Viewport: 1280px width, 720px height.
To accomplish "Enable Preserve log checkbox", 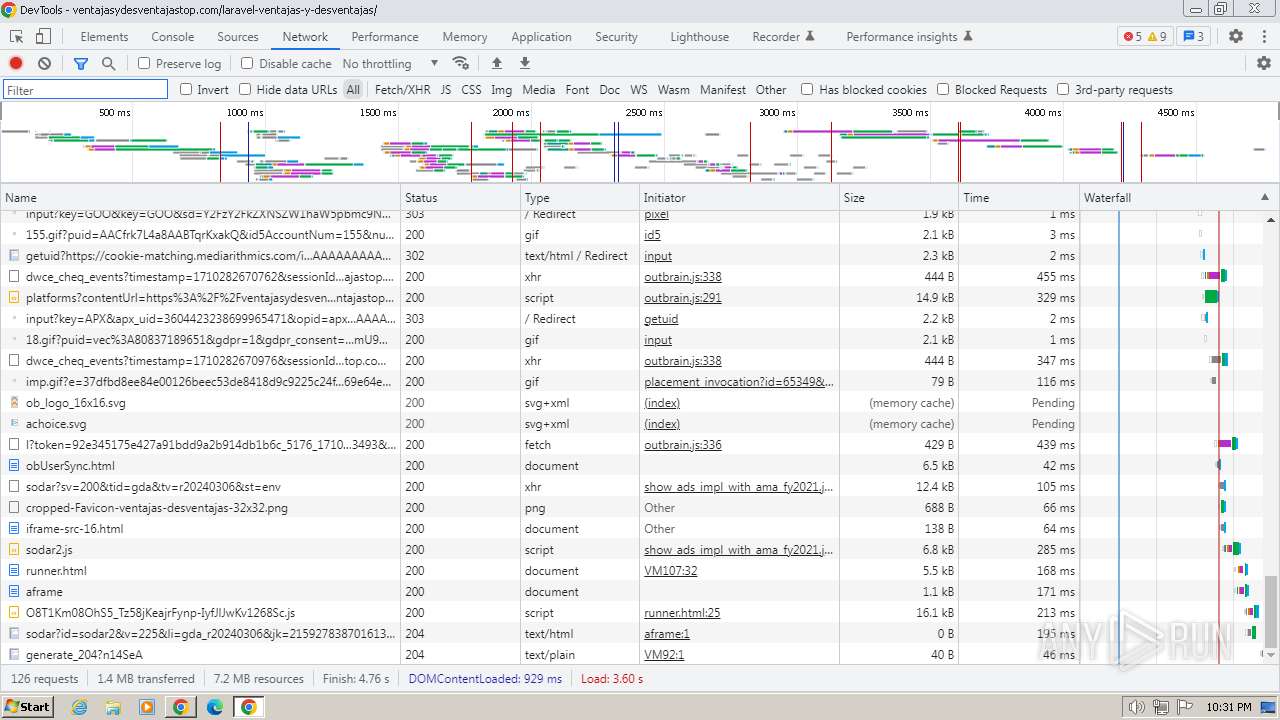I will coord(144,63).
